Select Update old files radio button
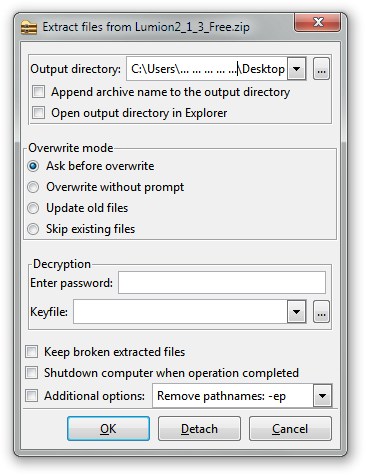This screenshot has height=476, width=366. click(x=33, y=208)
